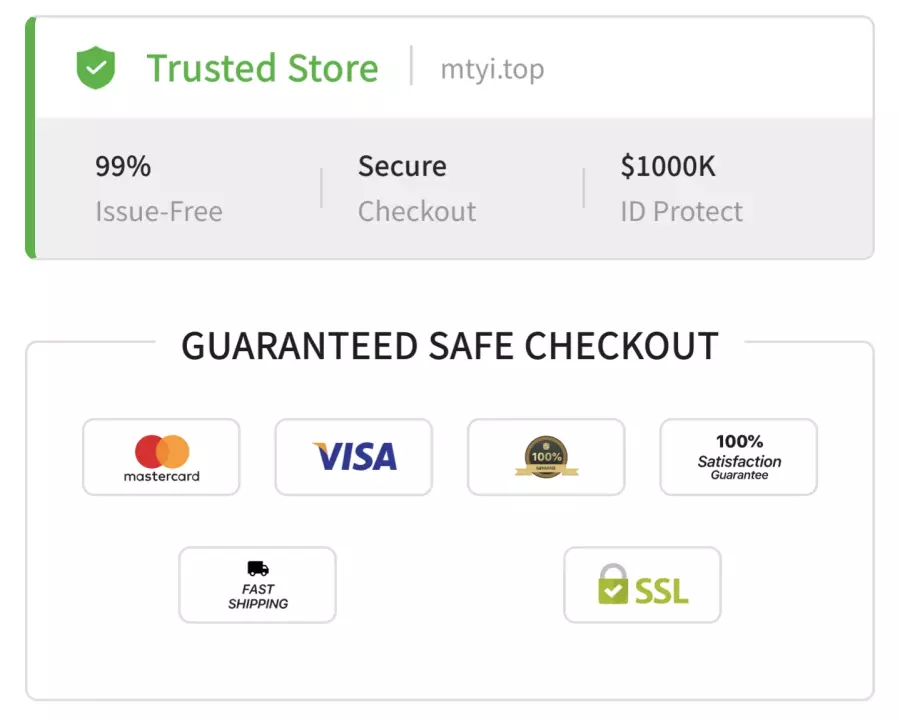Click the Guaranteed Safe Checkout heading
Viewport: 900px width, 719px height.
coord(450,346)
